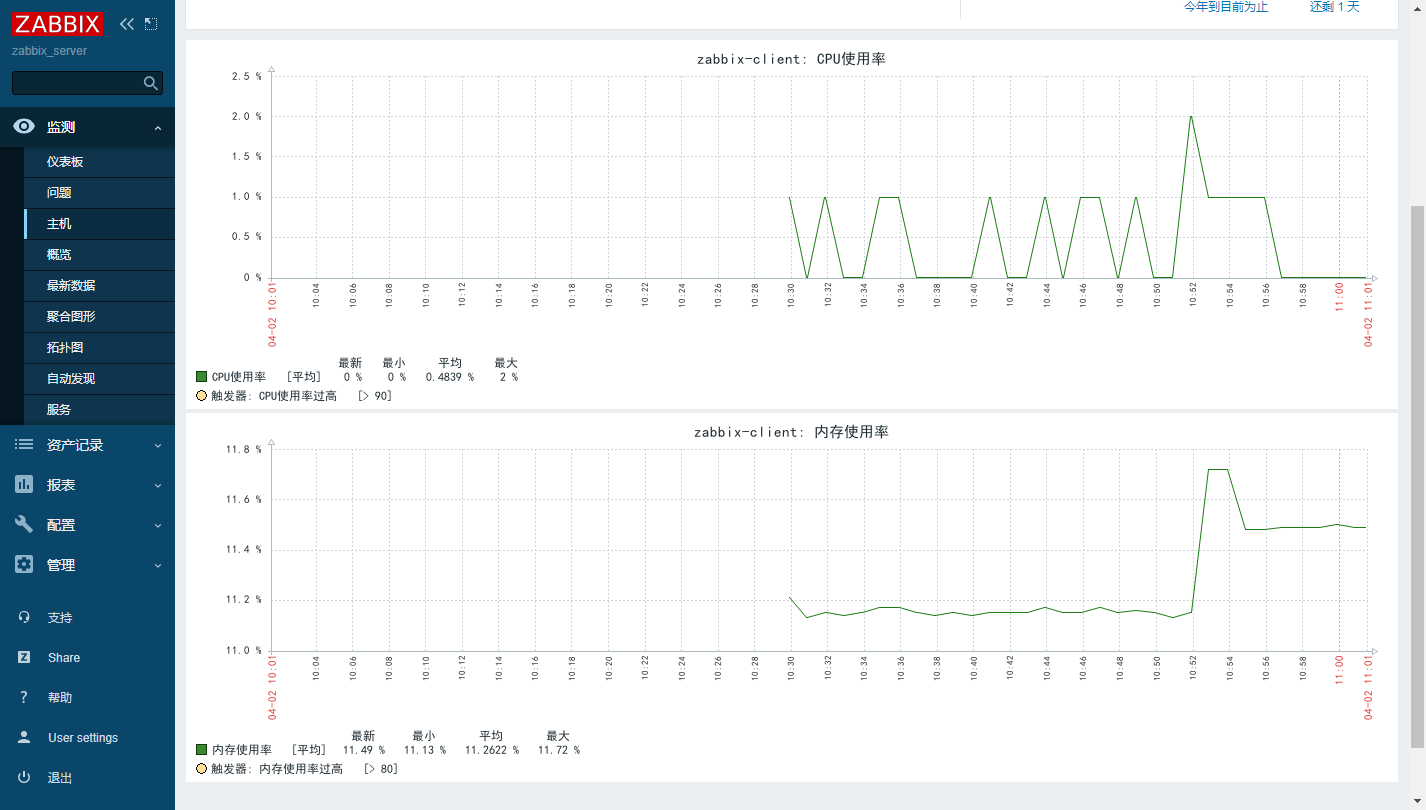Click the 配置 wrench icon
Viewport: 1426px width, 810px height.
click(x=24, y=525)
